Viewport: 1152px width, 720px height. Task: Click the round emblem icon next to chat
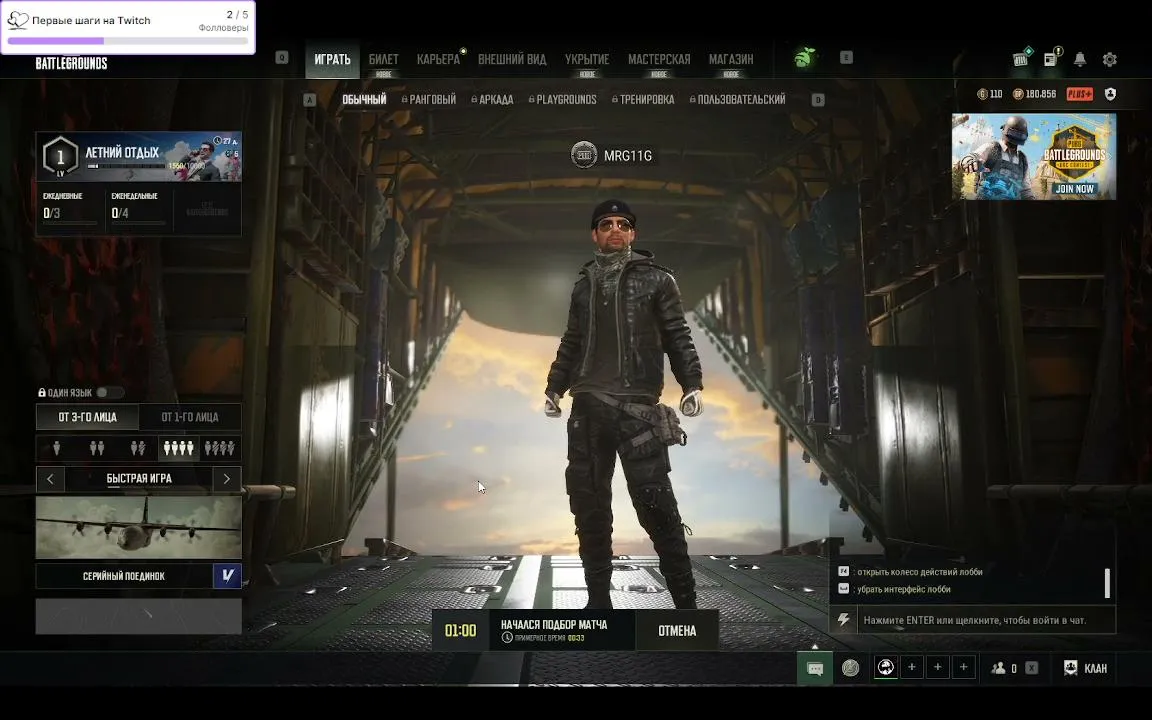click(850, 668)
